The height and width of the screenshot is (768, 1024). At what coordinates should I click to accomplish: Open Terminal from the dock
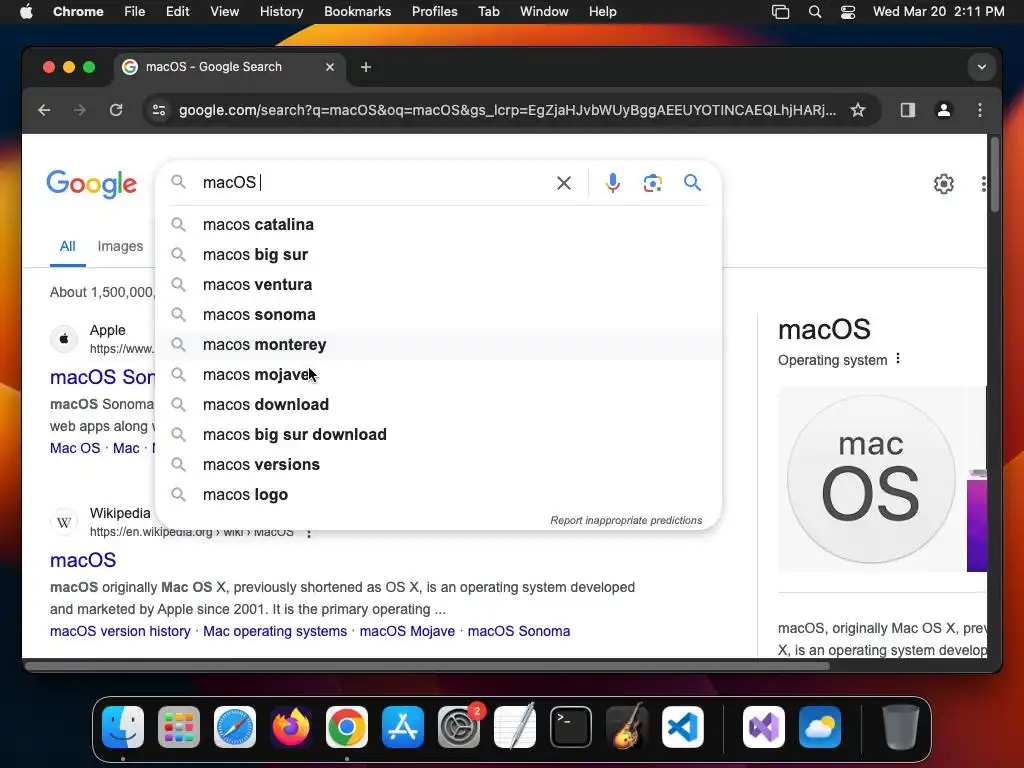tap(571, 727)
